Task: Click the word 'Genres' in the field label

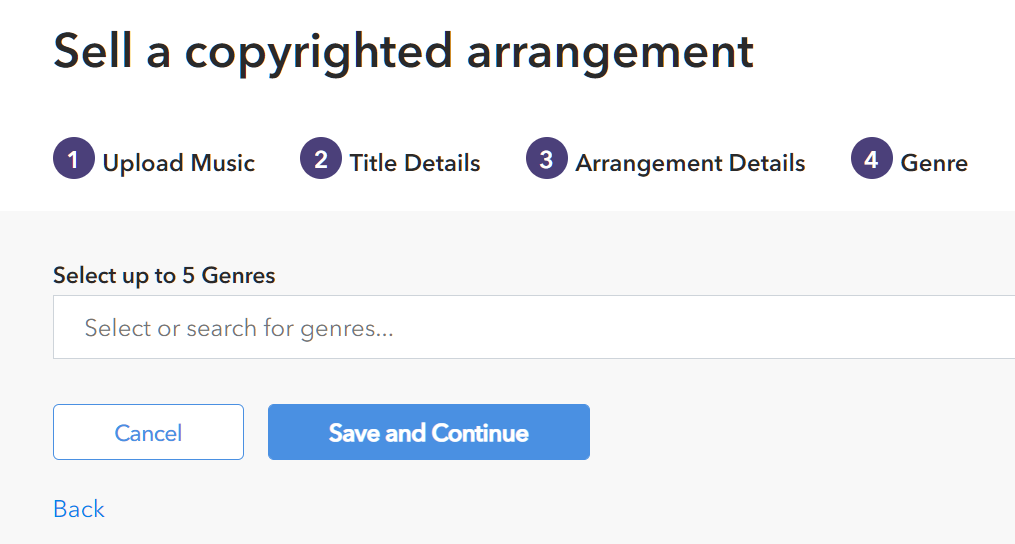Action: tap(238, 275)
